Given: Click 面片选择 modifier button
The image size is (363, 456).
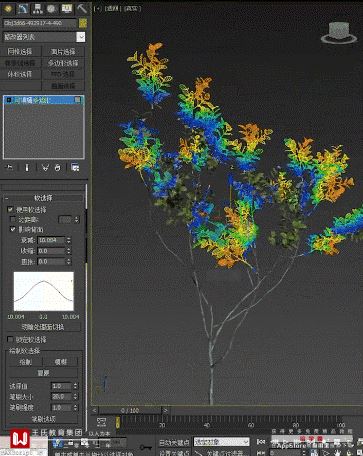Looking at the screenshot, I should pyautogui.click(x=63, y=51).
